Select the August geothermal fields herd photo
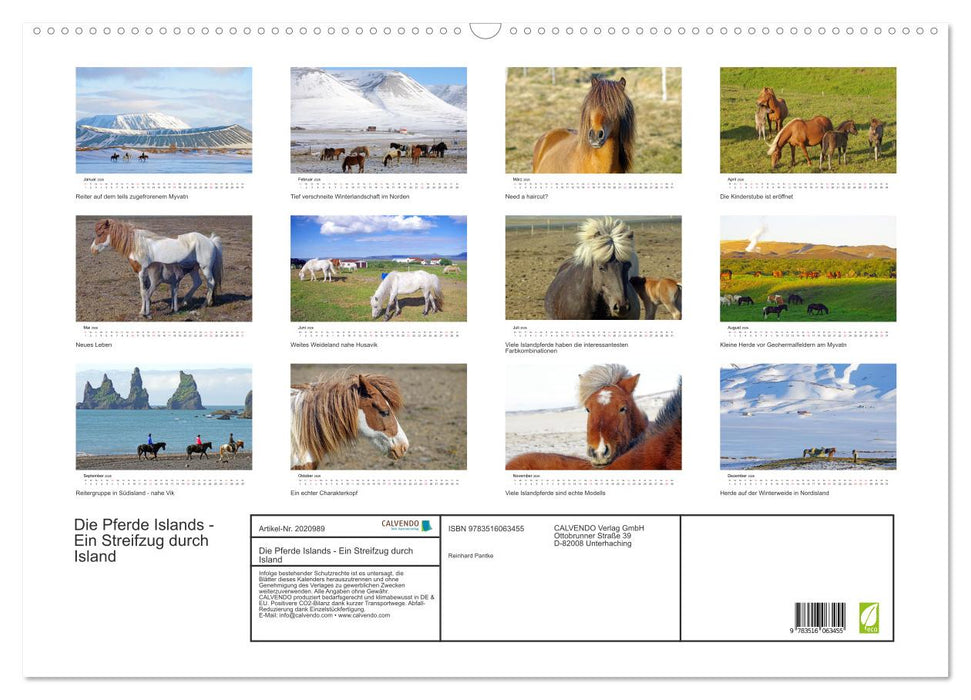Image resolution: width=971 pixels, height=700 pixels. [807, 267]
